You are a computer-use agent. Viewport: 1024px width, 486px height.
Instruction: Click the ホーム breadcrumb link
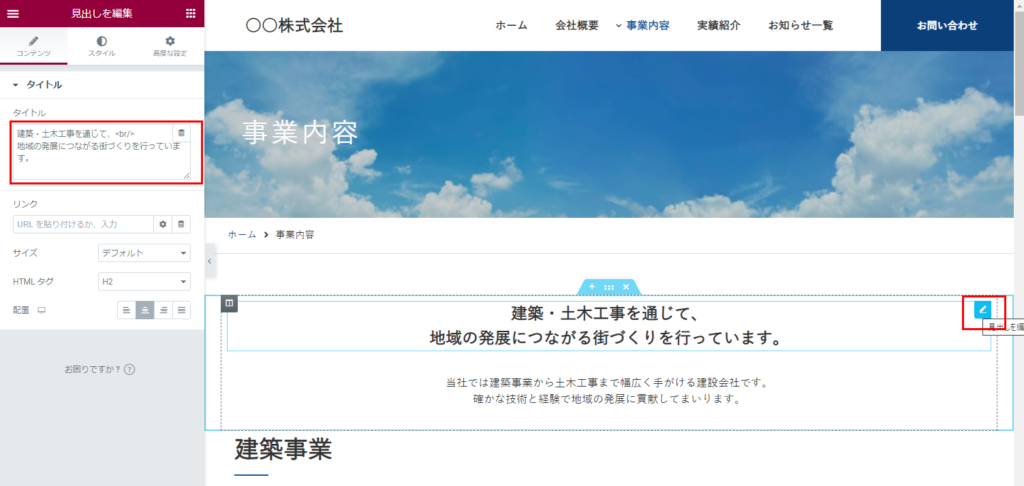point(241,234)
